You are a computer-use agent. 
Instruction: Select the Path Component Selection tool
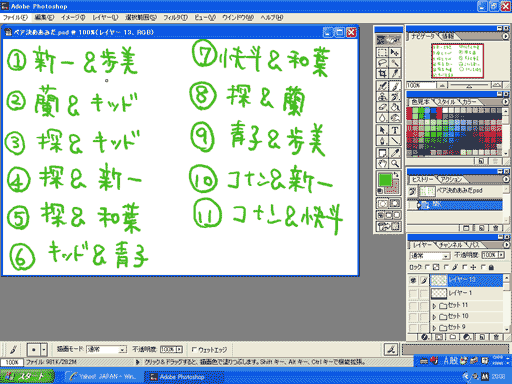coord(382,130)
